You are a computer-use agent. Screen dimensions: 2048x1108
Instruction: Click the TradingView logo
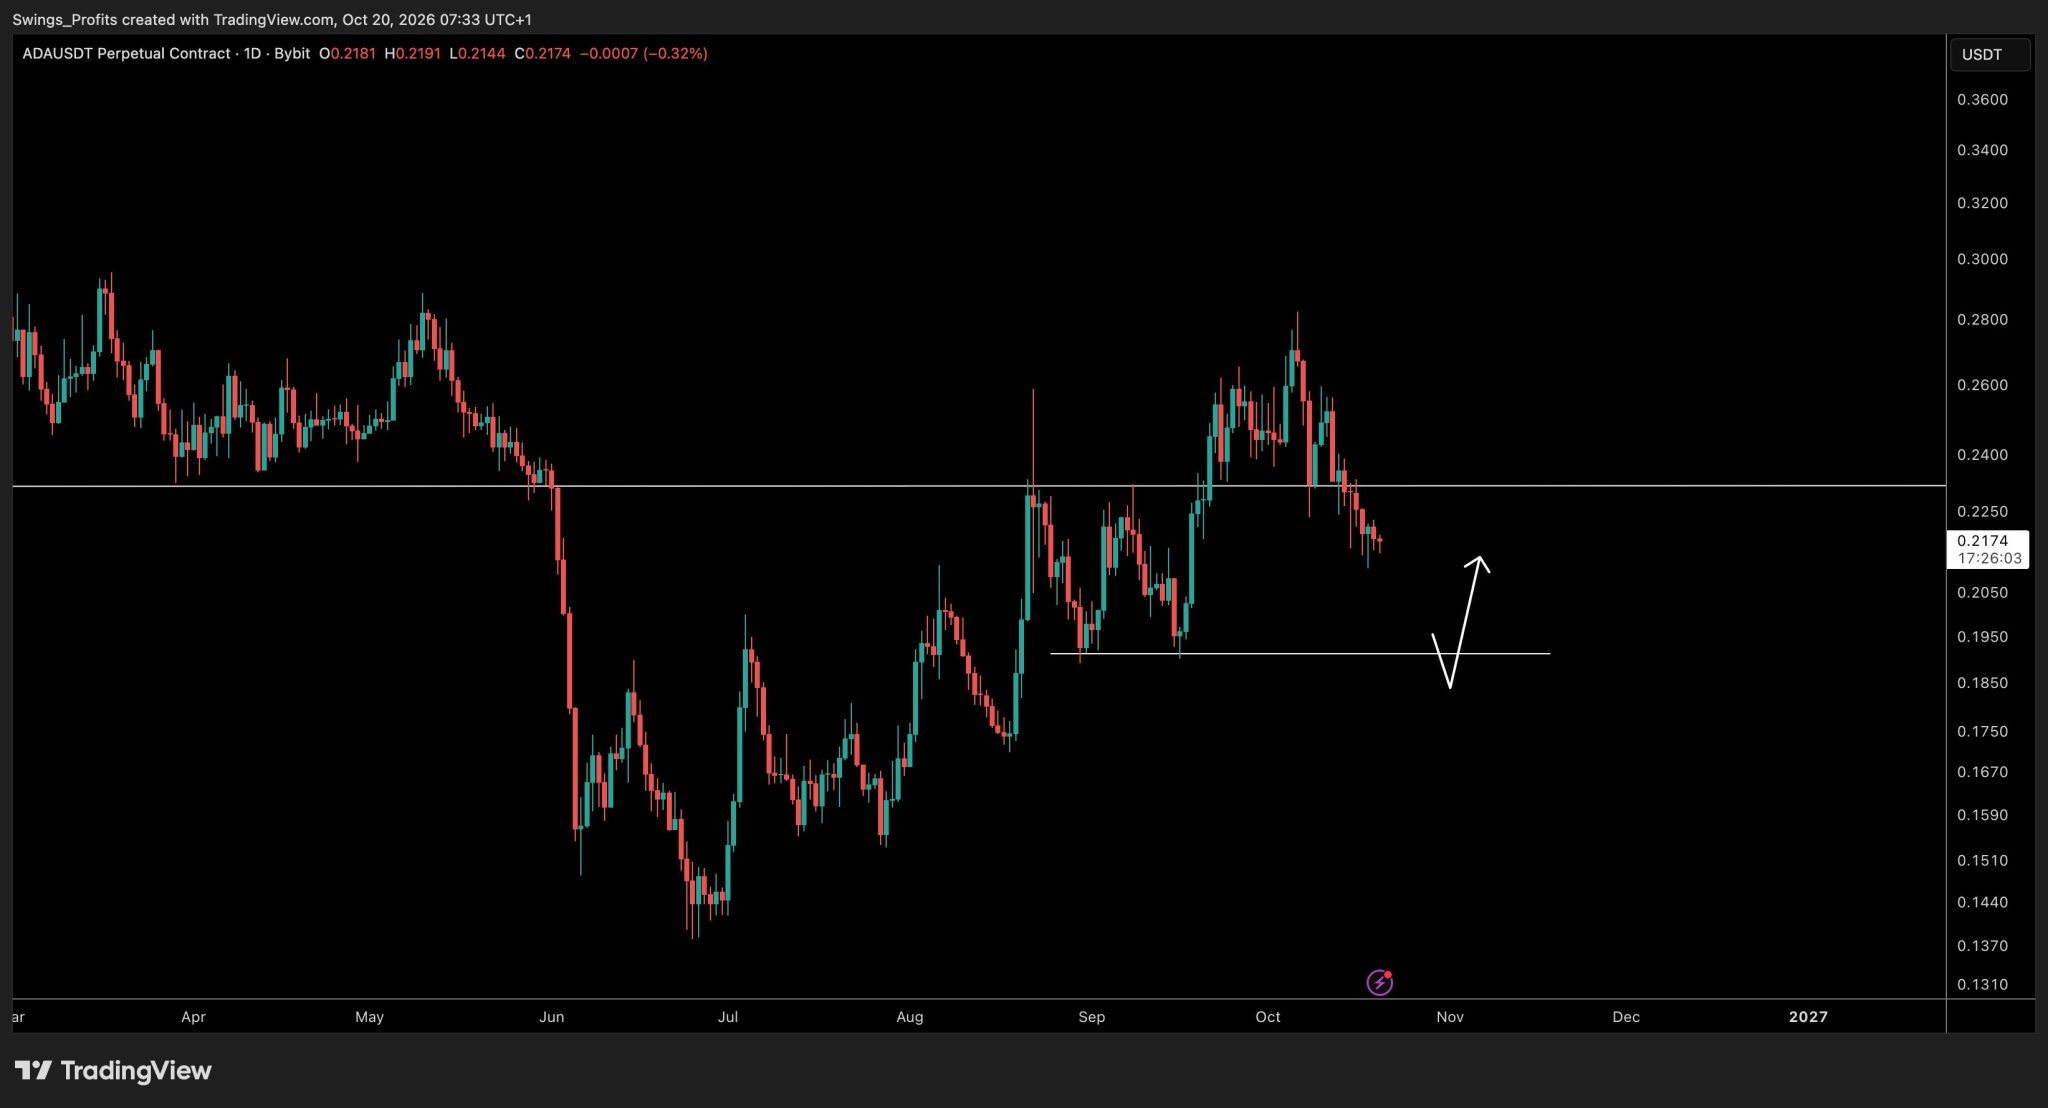113,1071
